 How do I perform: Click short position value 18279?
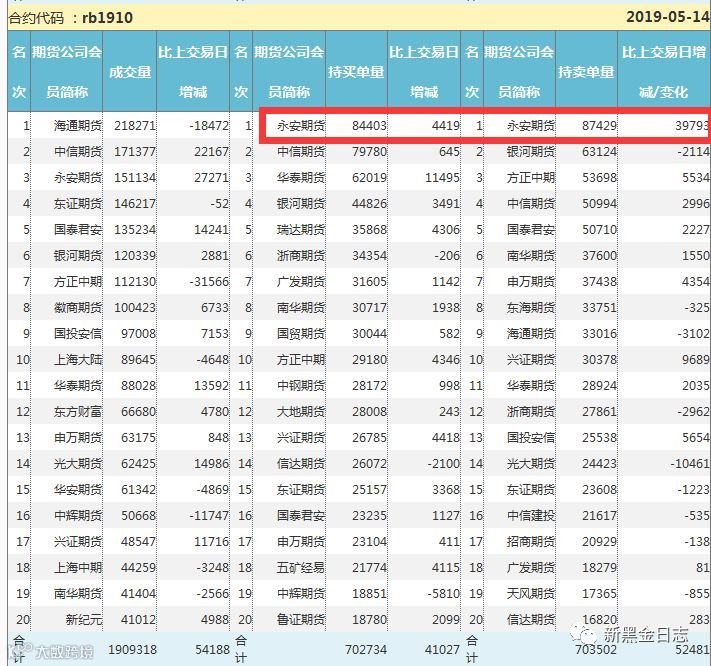pyautogui.click(x=599, y=568)
